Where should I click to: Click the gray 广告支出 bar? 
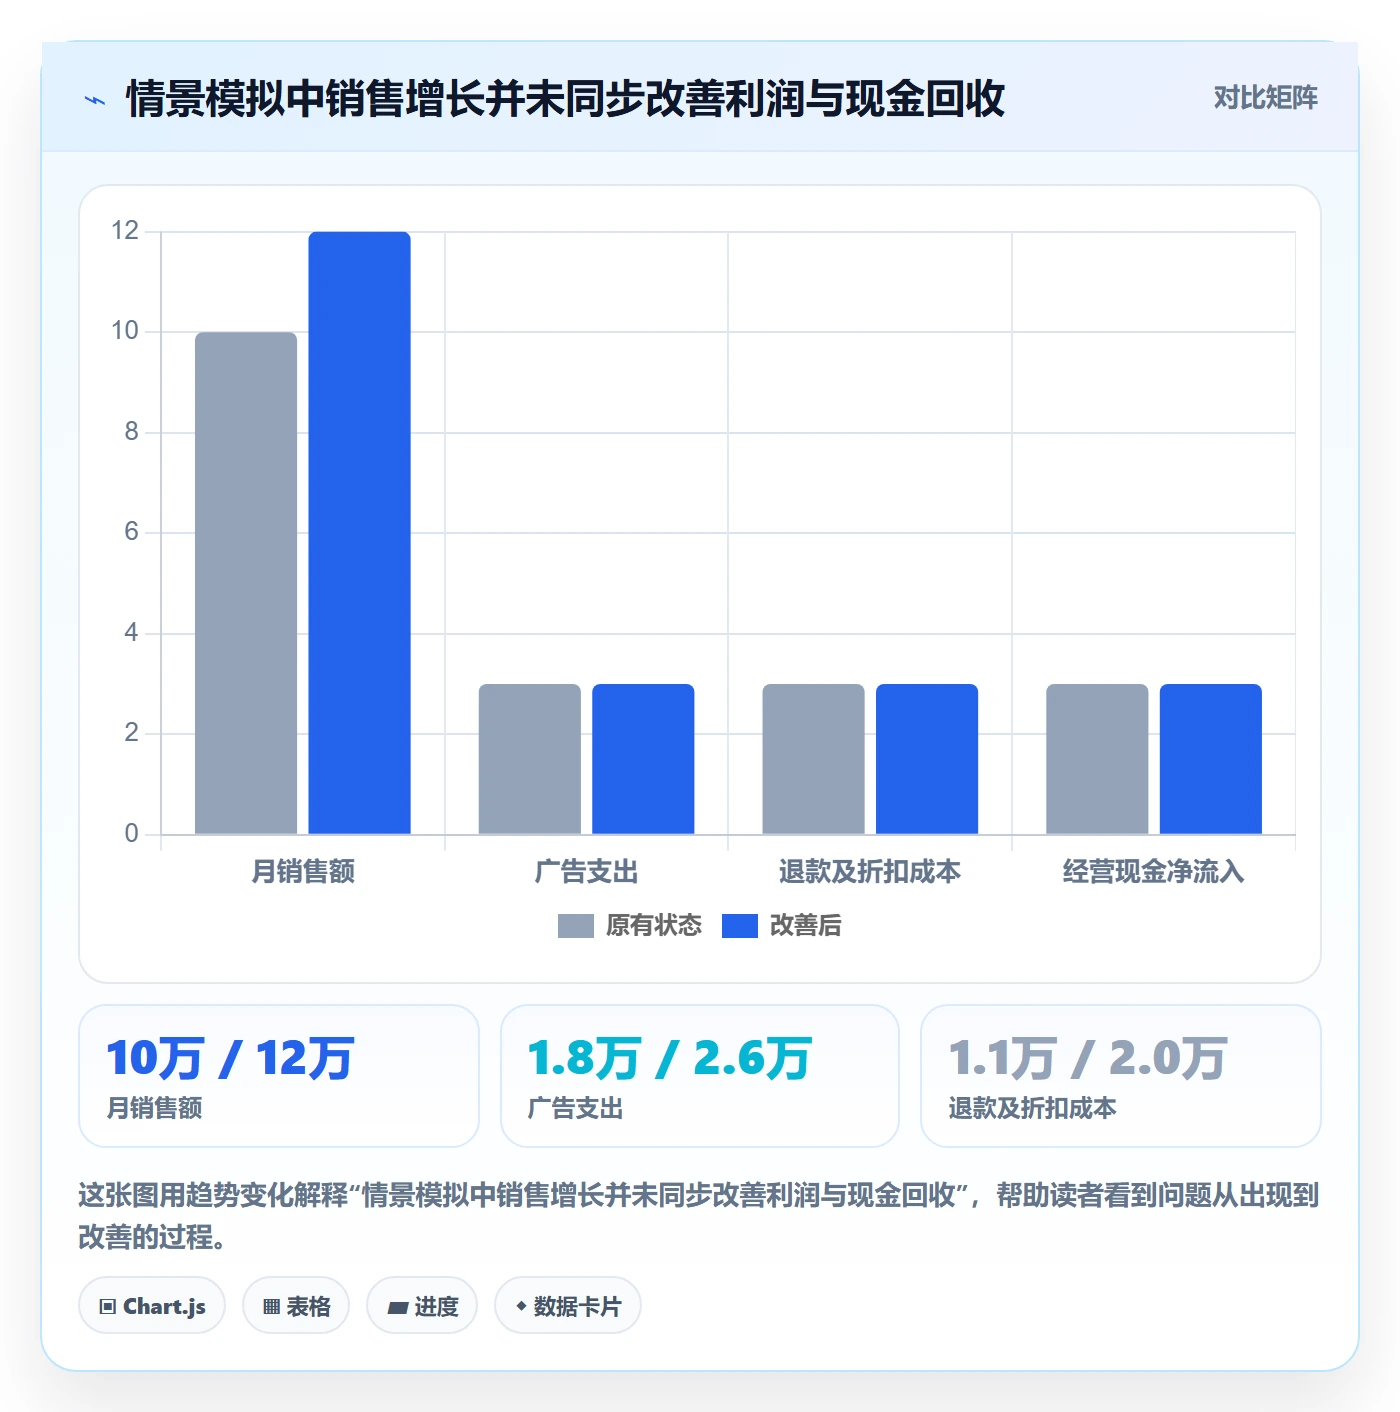[530, 759]
